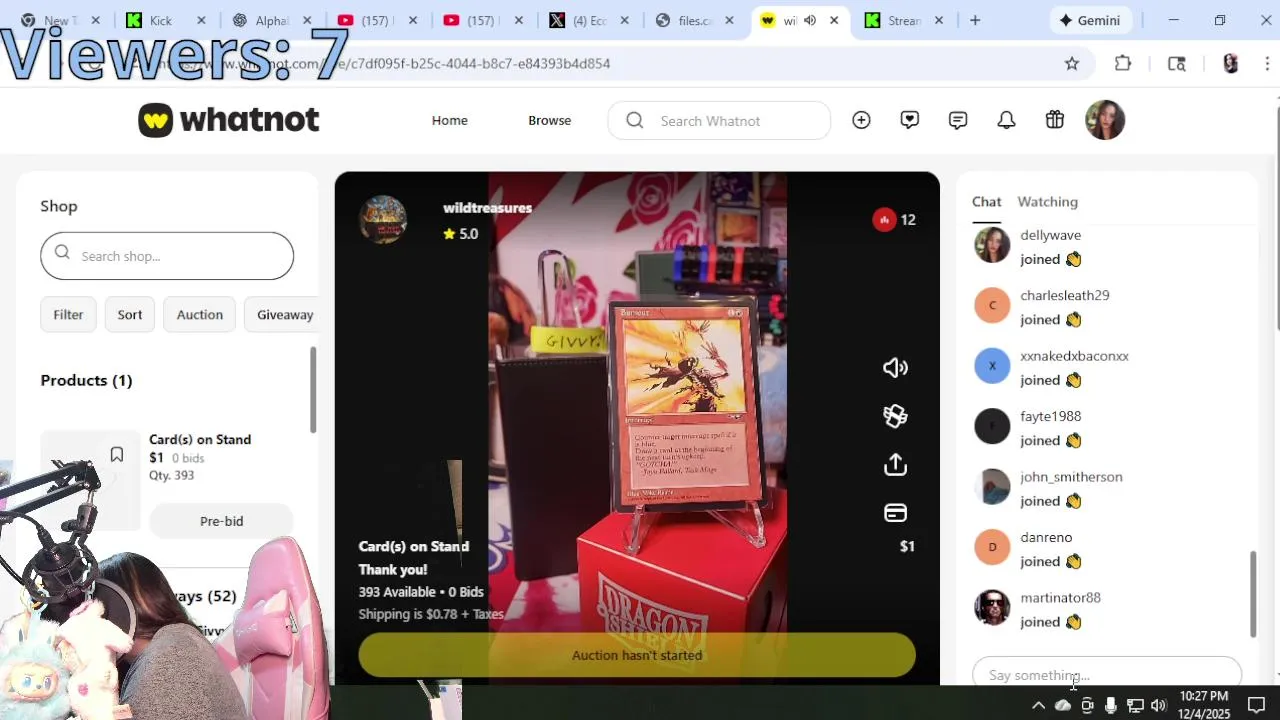1280x720 pixels.
Task: Go to Browse in the navigation
Action: pos(549,120)
